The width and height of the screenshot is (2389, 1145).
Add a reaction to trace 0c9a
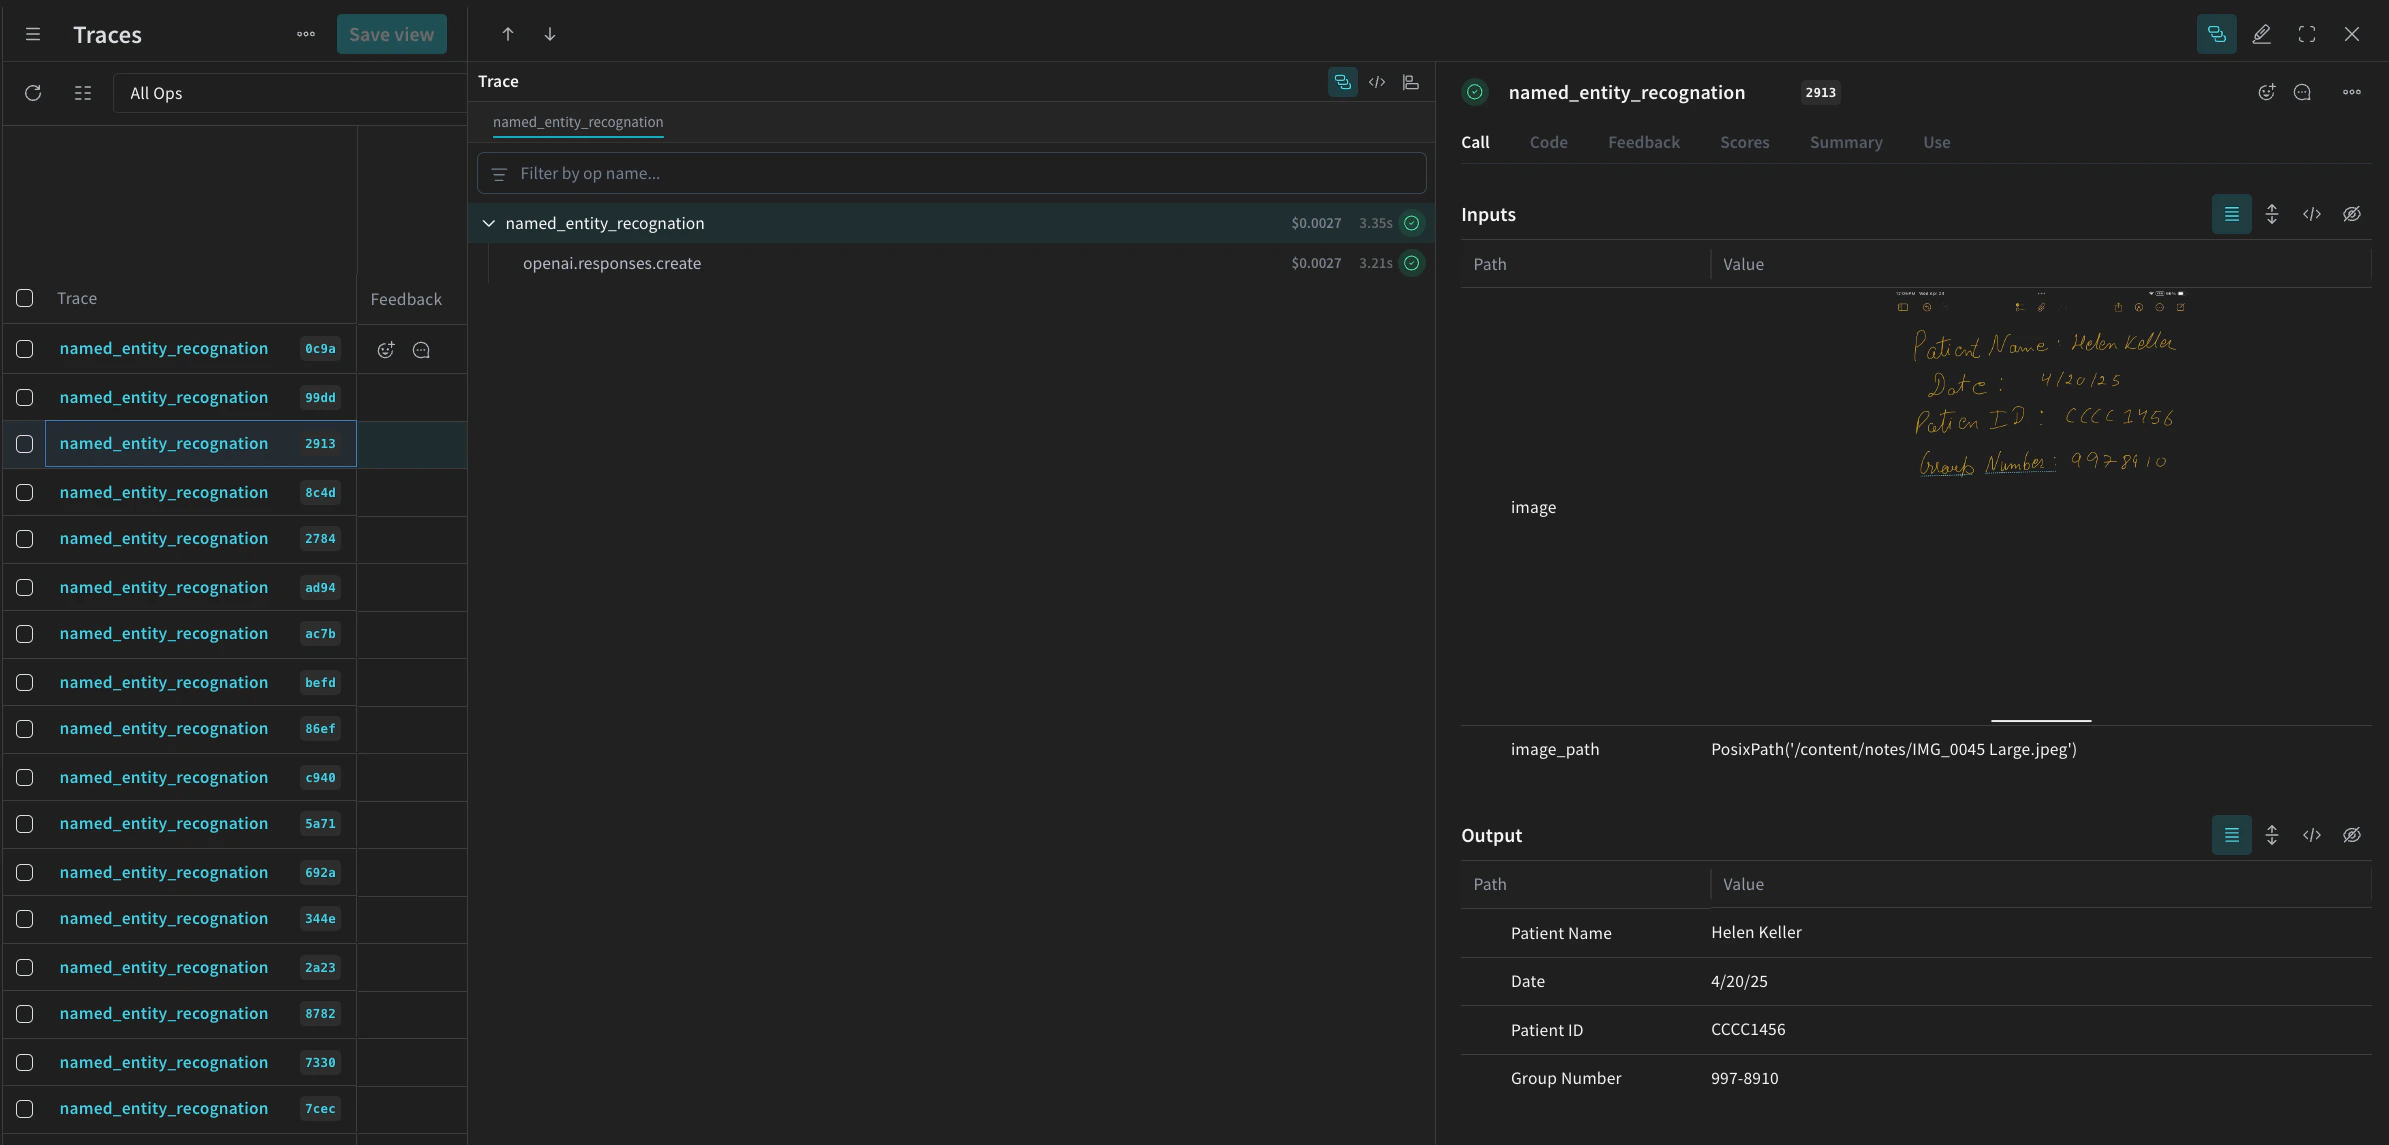pyautogui.click(x=386, y=350)
